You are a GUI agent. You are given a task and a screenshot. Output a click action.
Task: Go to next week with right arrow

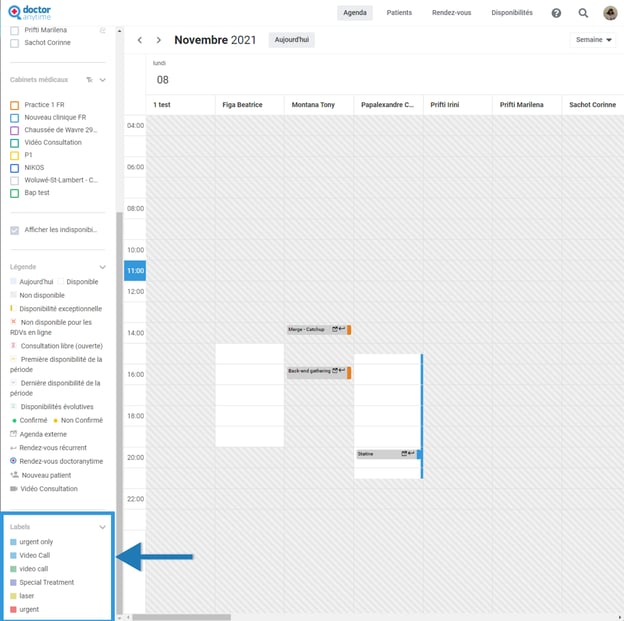pos(158,40)
